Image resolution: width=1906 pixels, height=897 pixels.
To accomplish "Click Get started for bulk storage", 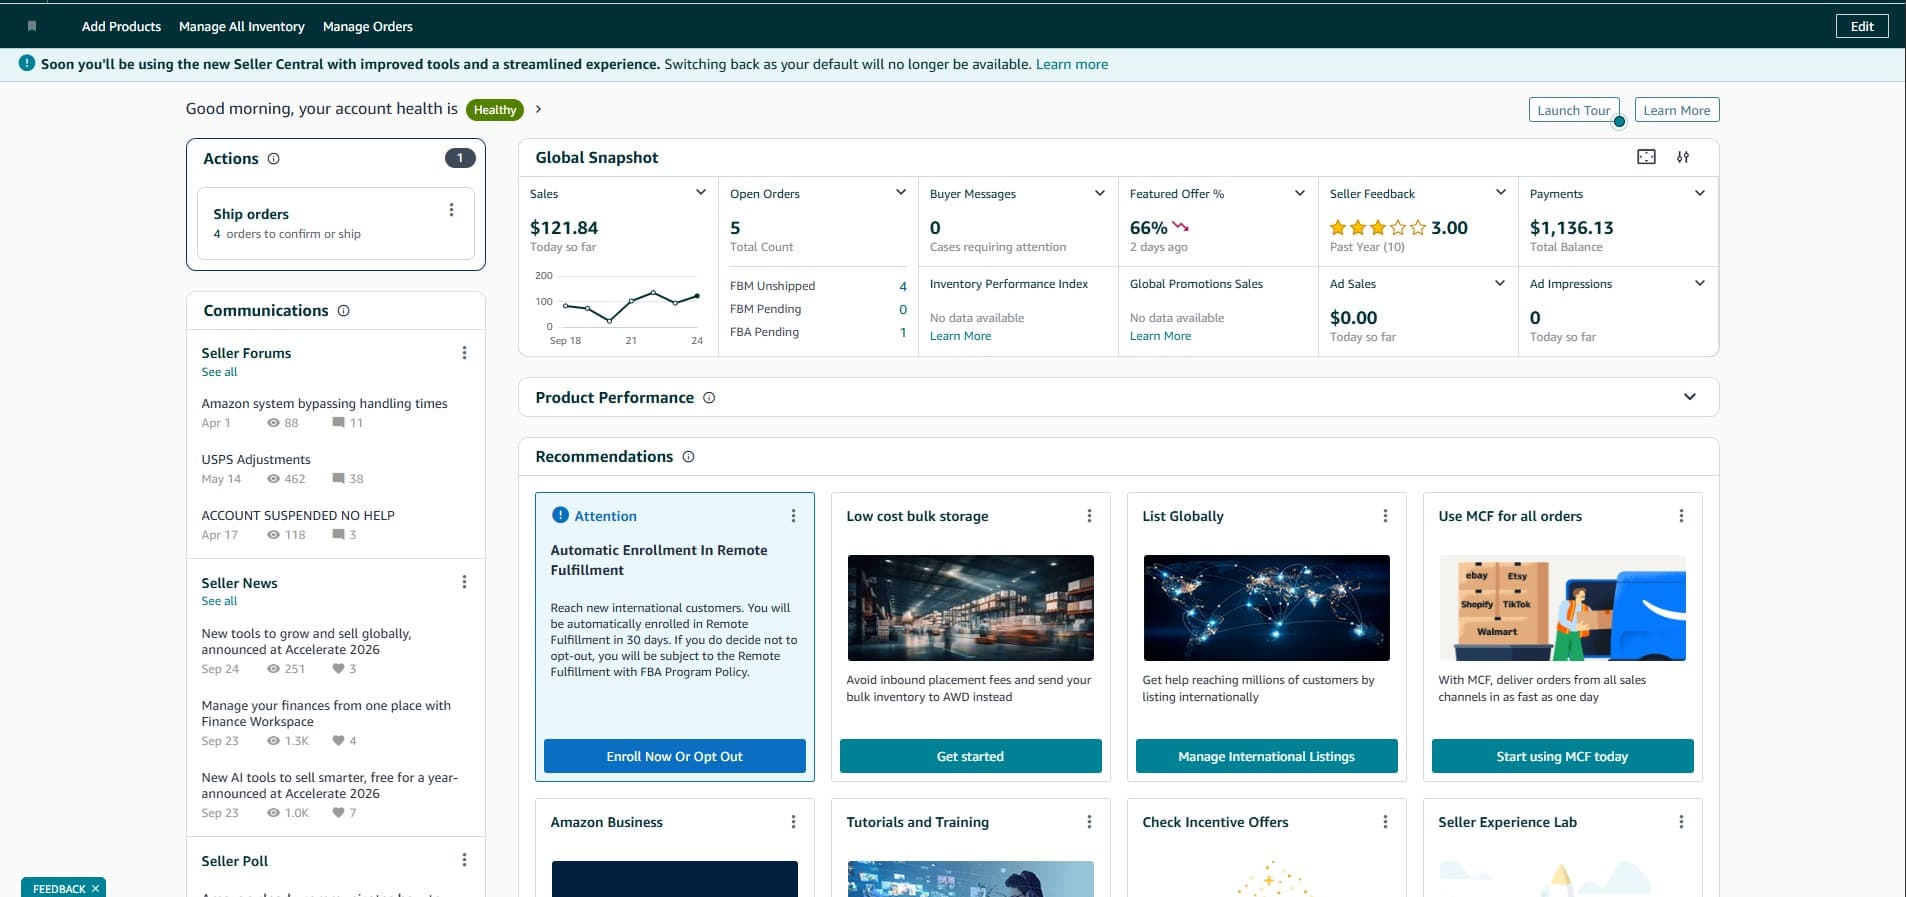I will pyautogui.click(x=971, y=756).
